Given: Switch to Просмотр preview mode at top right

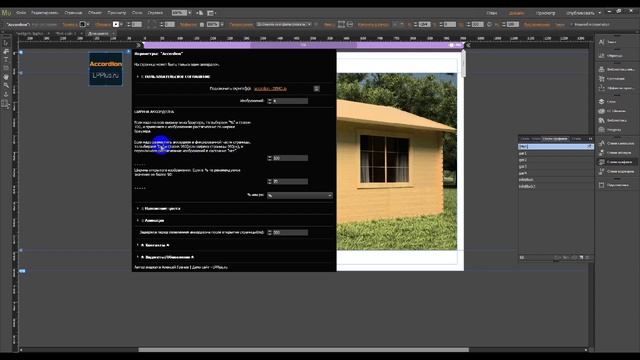Looking at the screenshot, I should (x=545, y=13).
